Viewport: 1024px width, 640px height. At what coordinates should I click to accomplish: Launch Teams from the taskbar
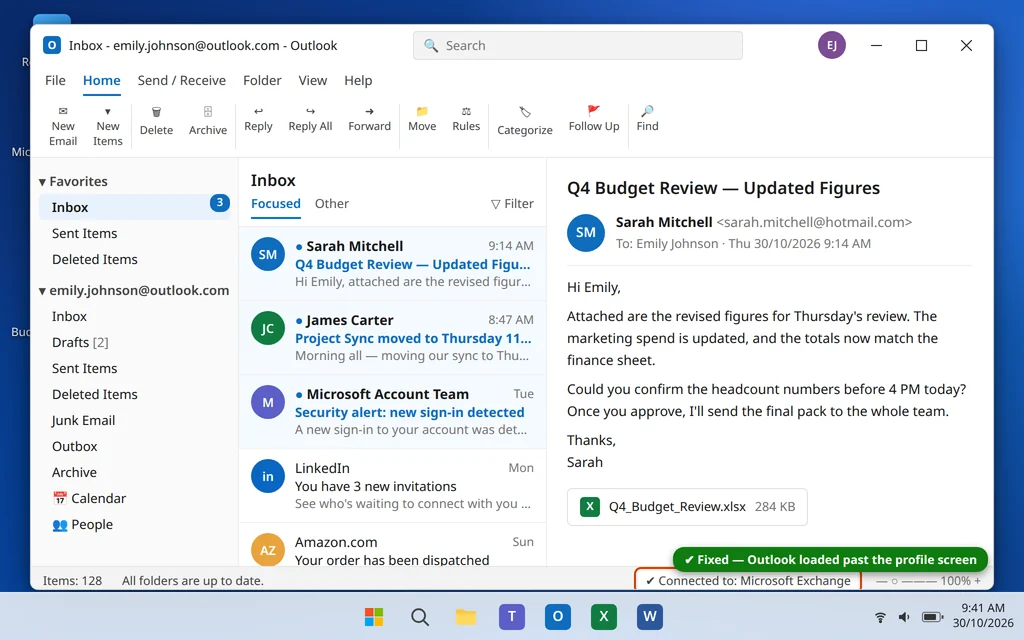click(x=511, y=616)
